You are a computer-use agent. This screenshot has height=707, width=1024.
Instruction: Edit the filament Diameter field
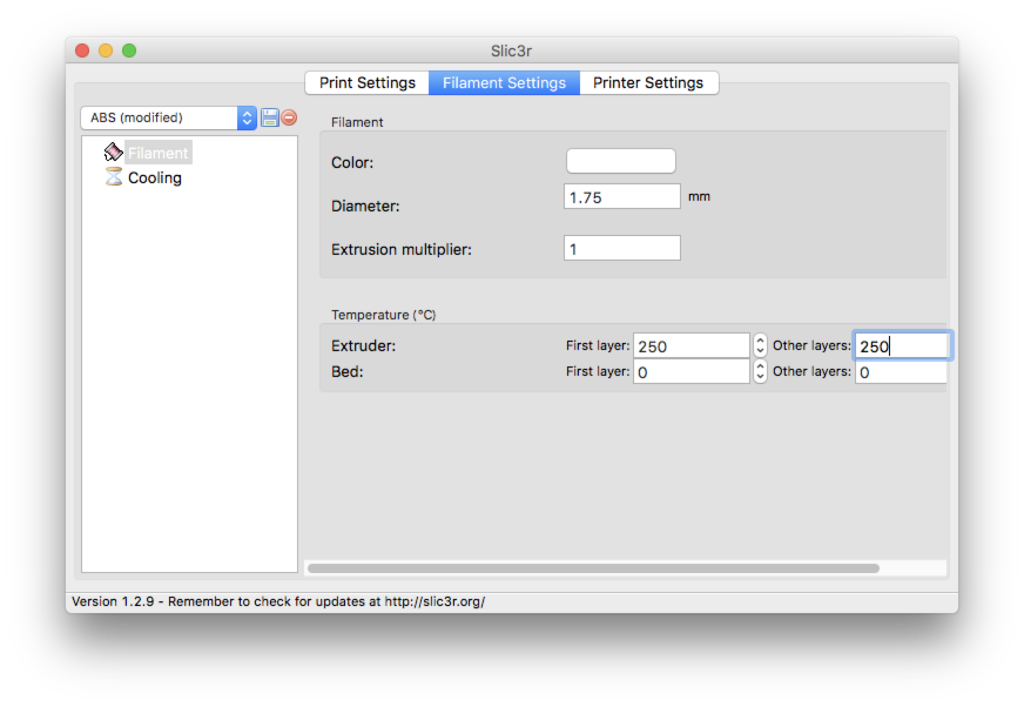pos(622,196)
